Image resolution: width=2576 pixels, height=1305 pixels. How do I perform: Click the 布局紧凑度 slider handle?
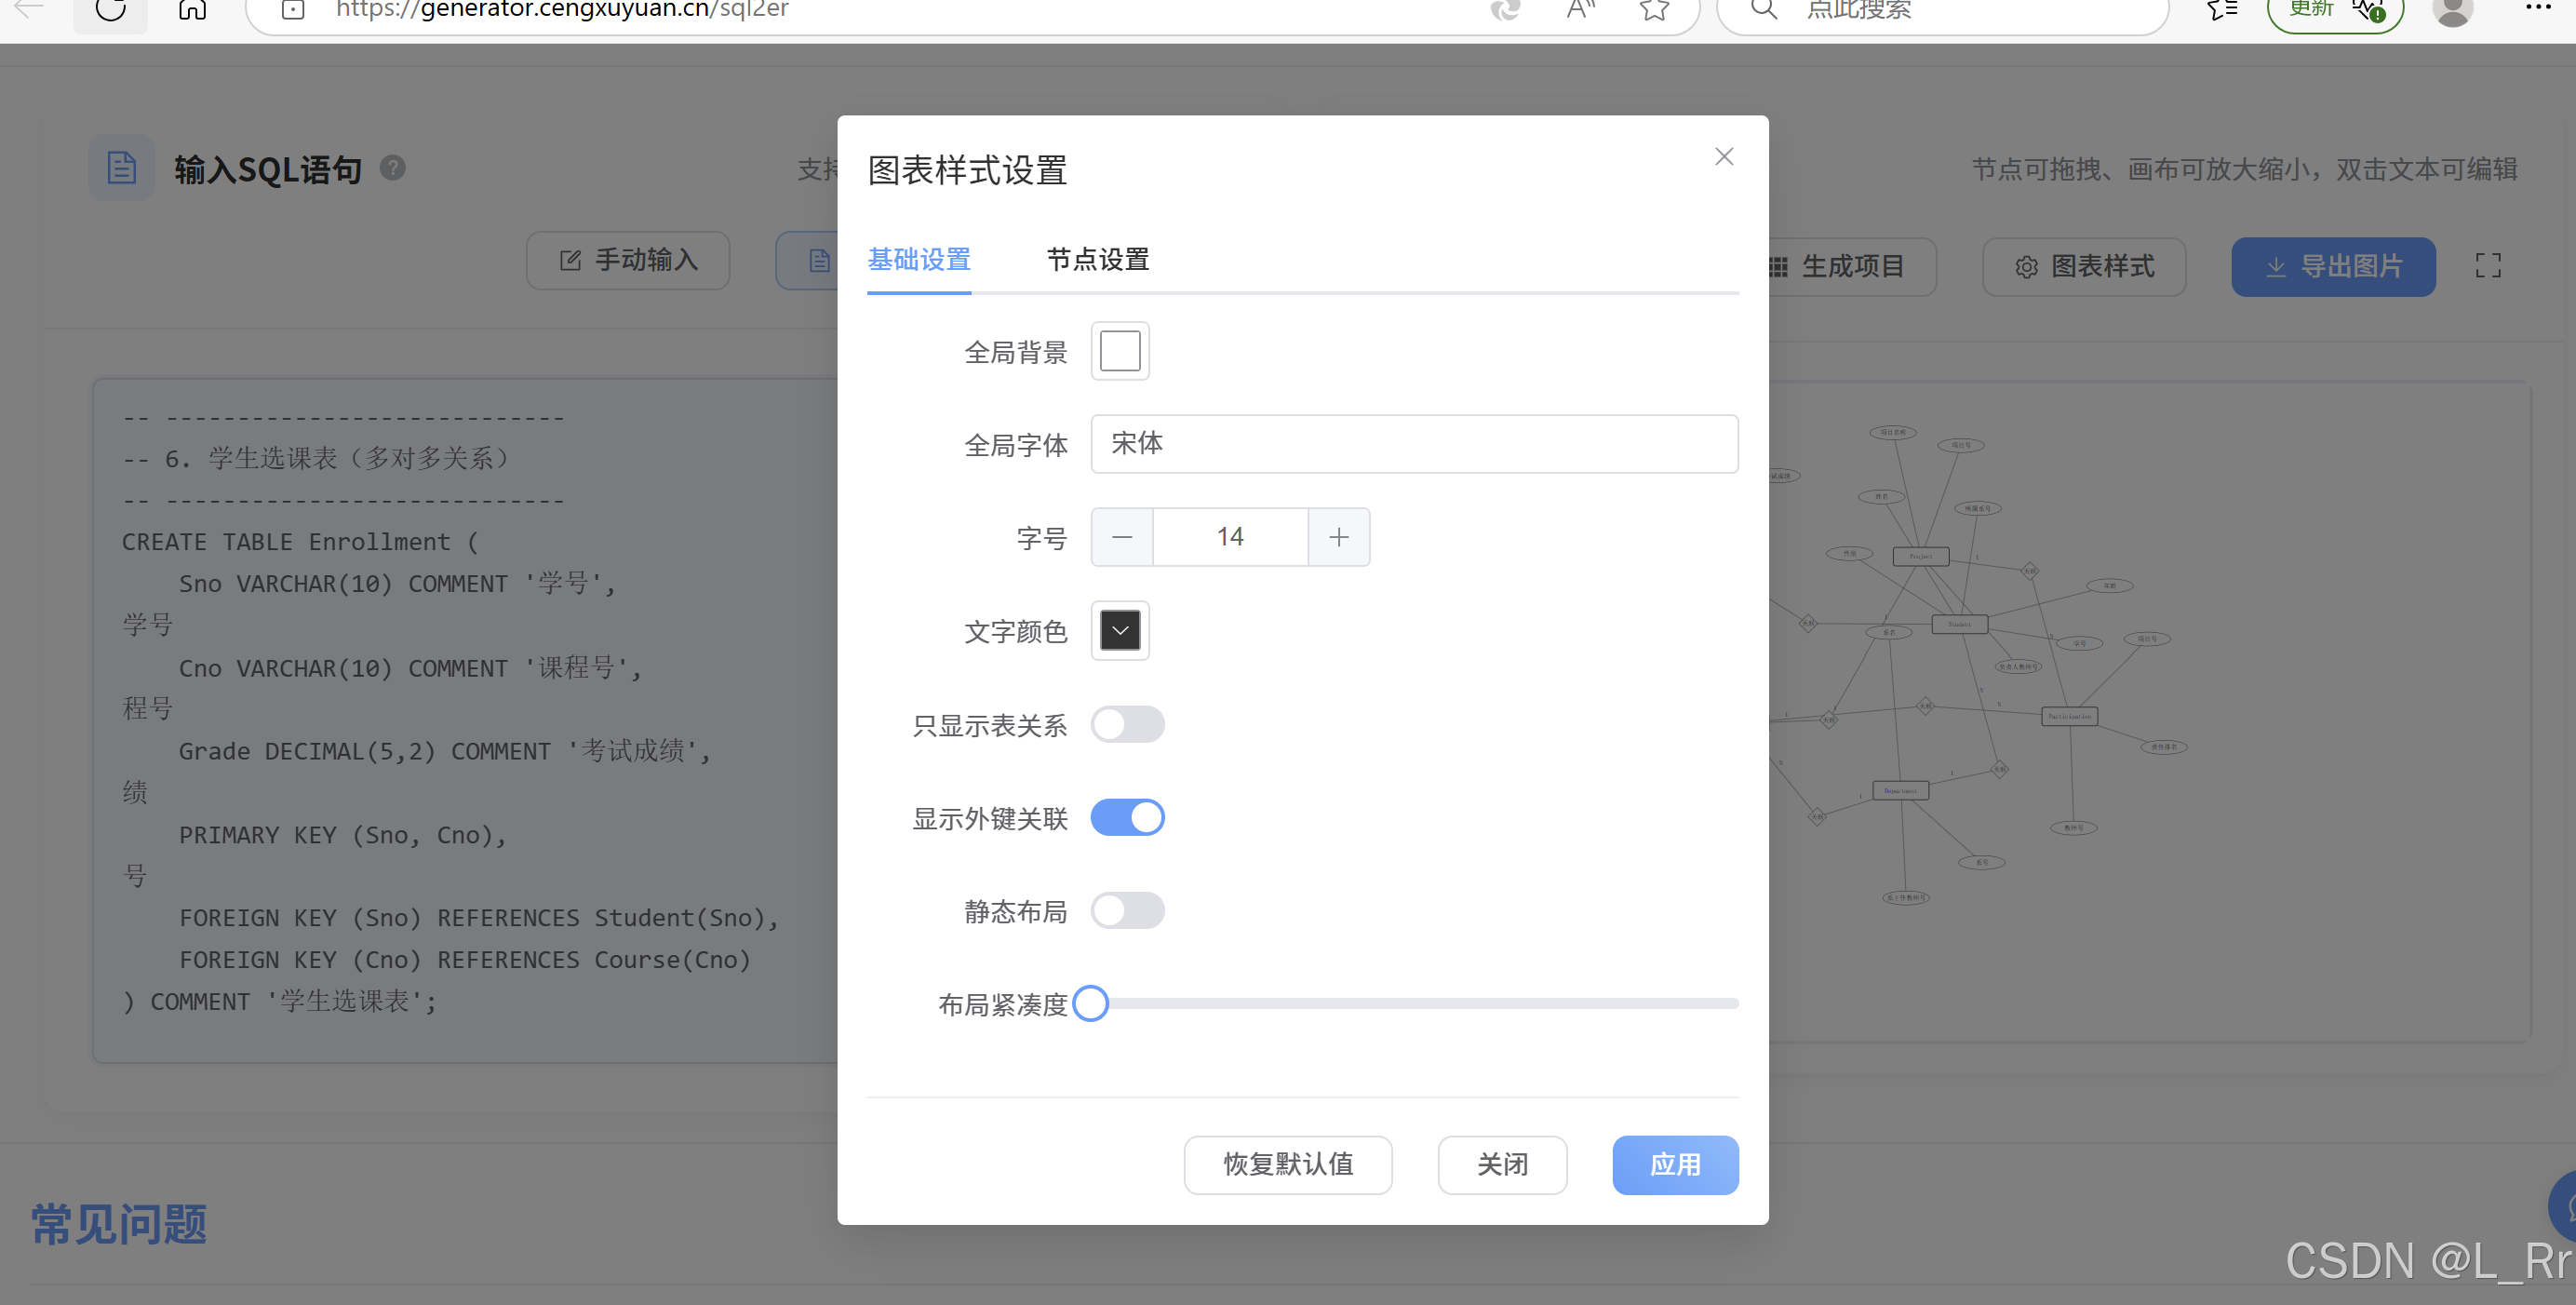pyautogui.click(x=1090, y=1004)
